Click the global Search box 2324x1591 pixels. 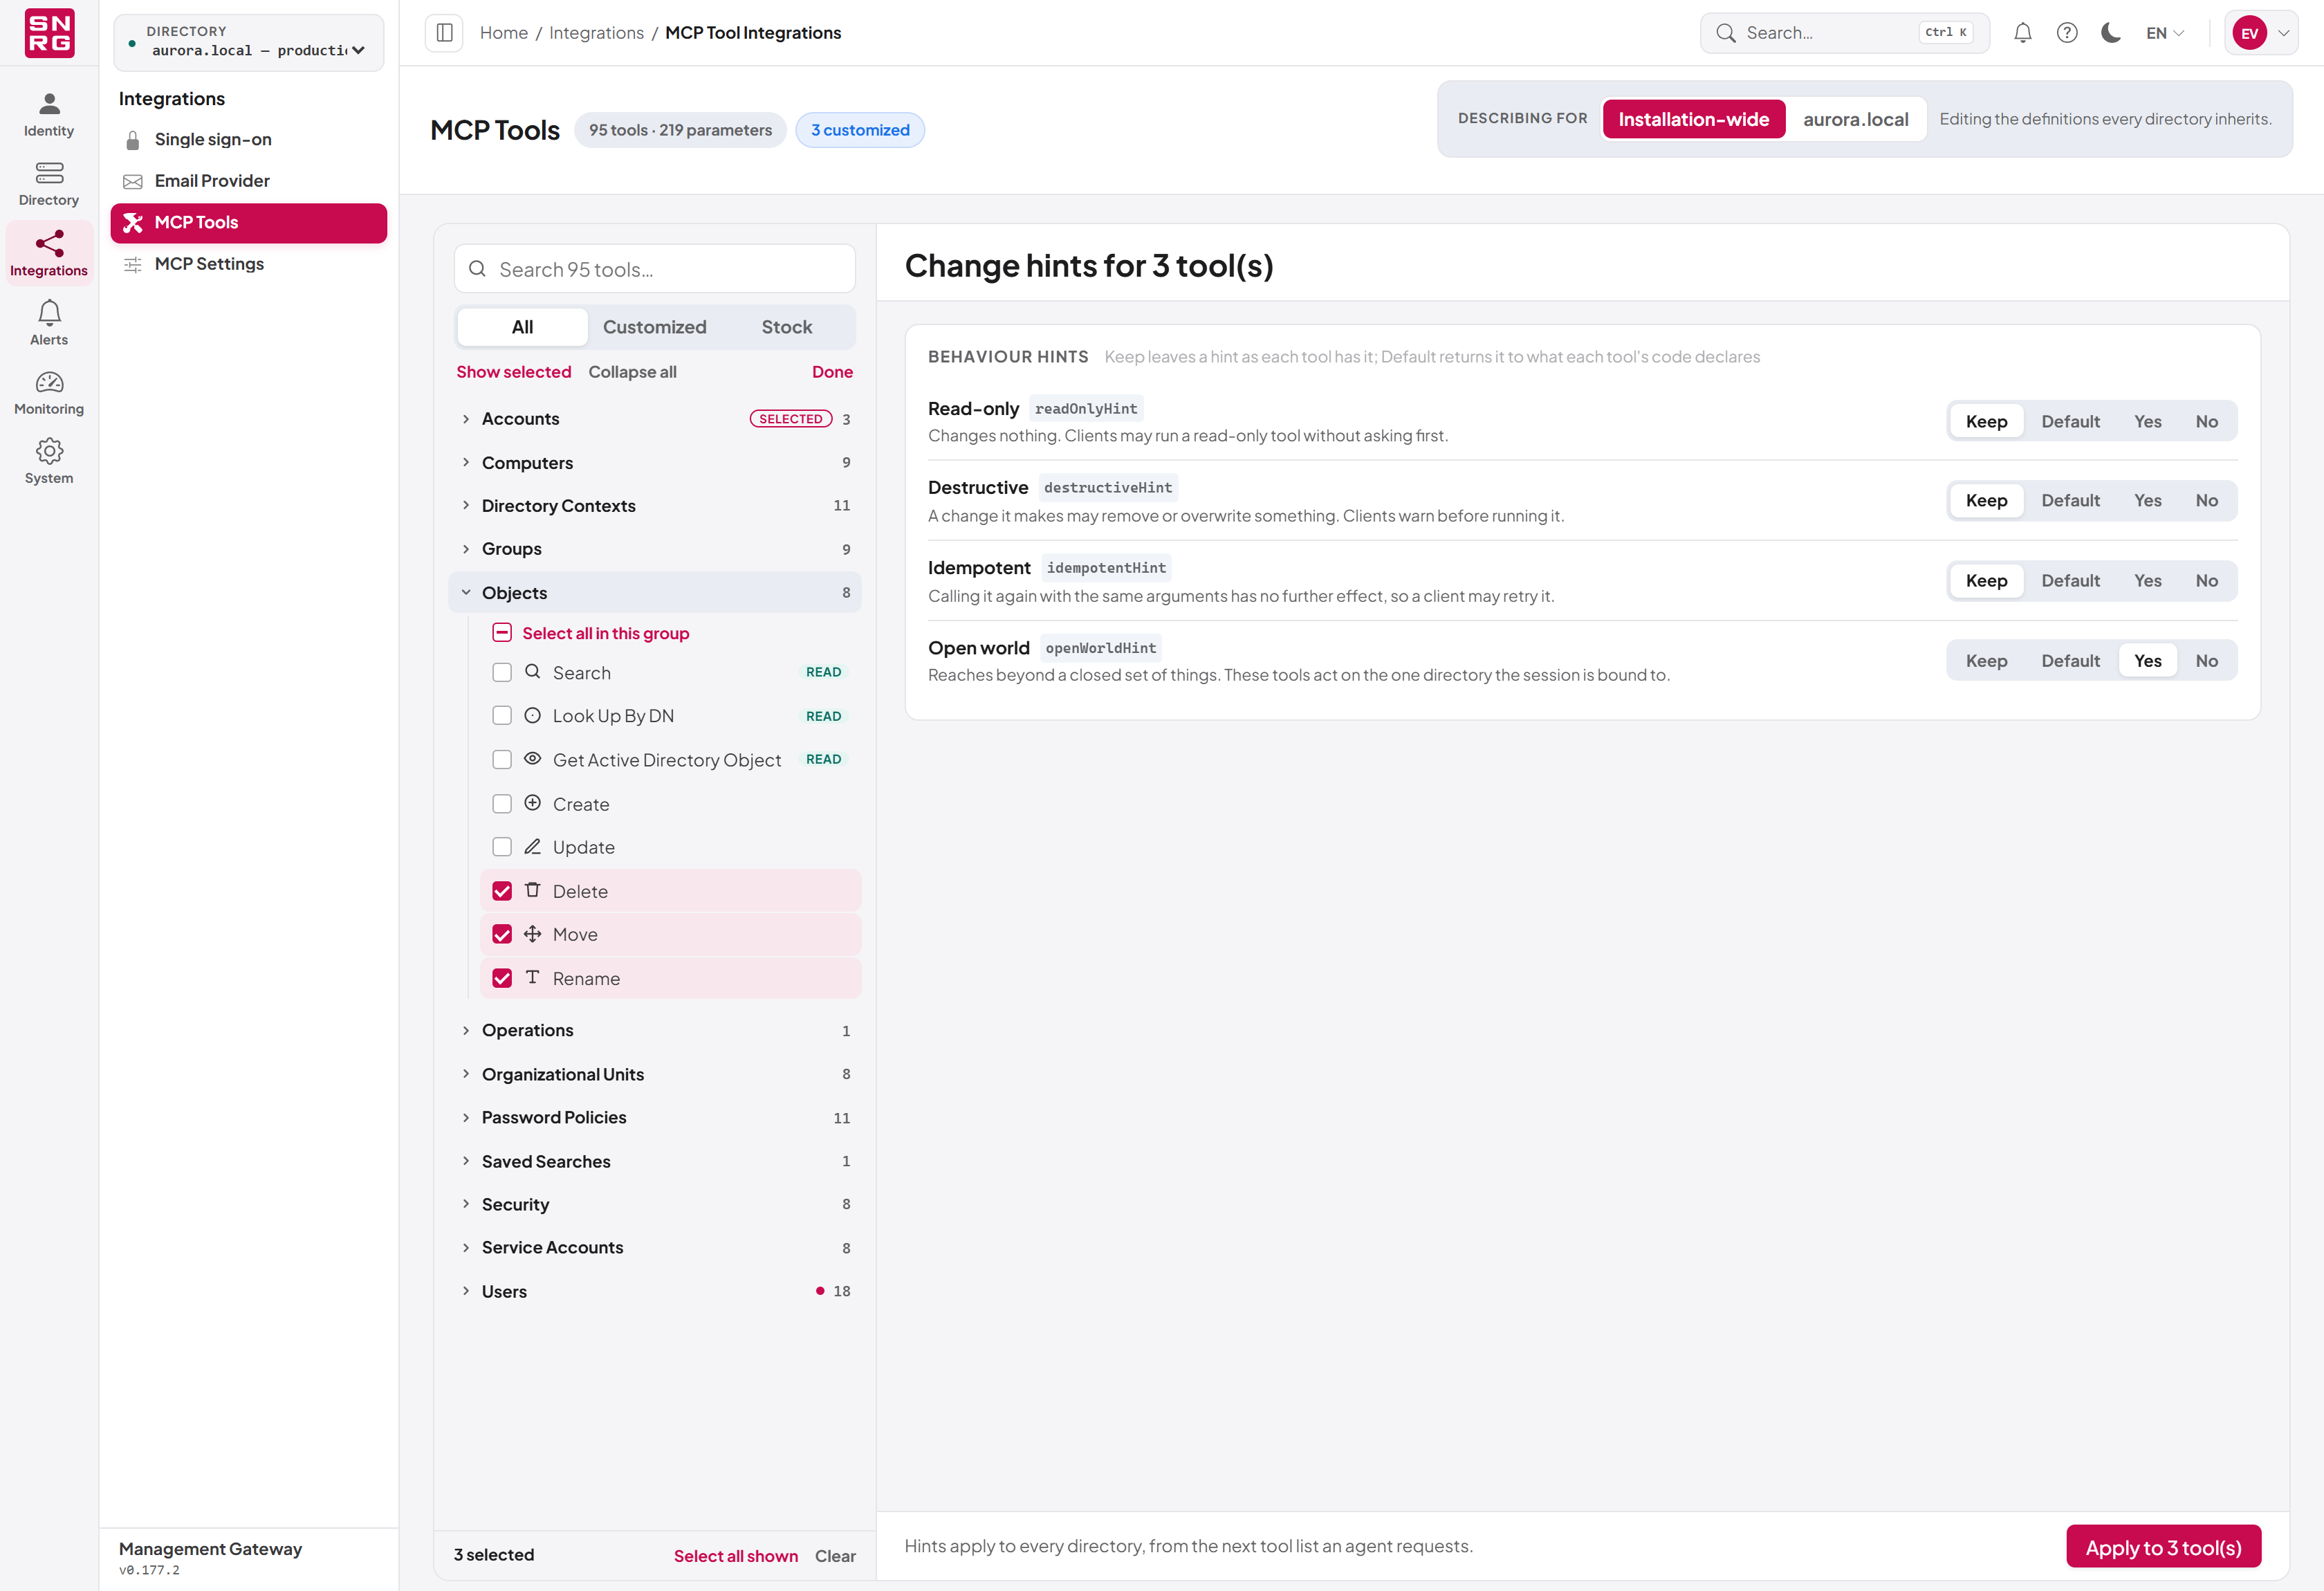coord(1844,33)
